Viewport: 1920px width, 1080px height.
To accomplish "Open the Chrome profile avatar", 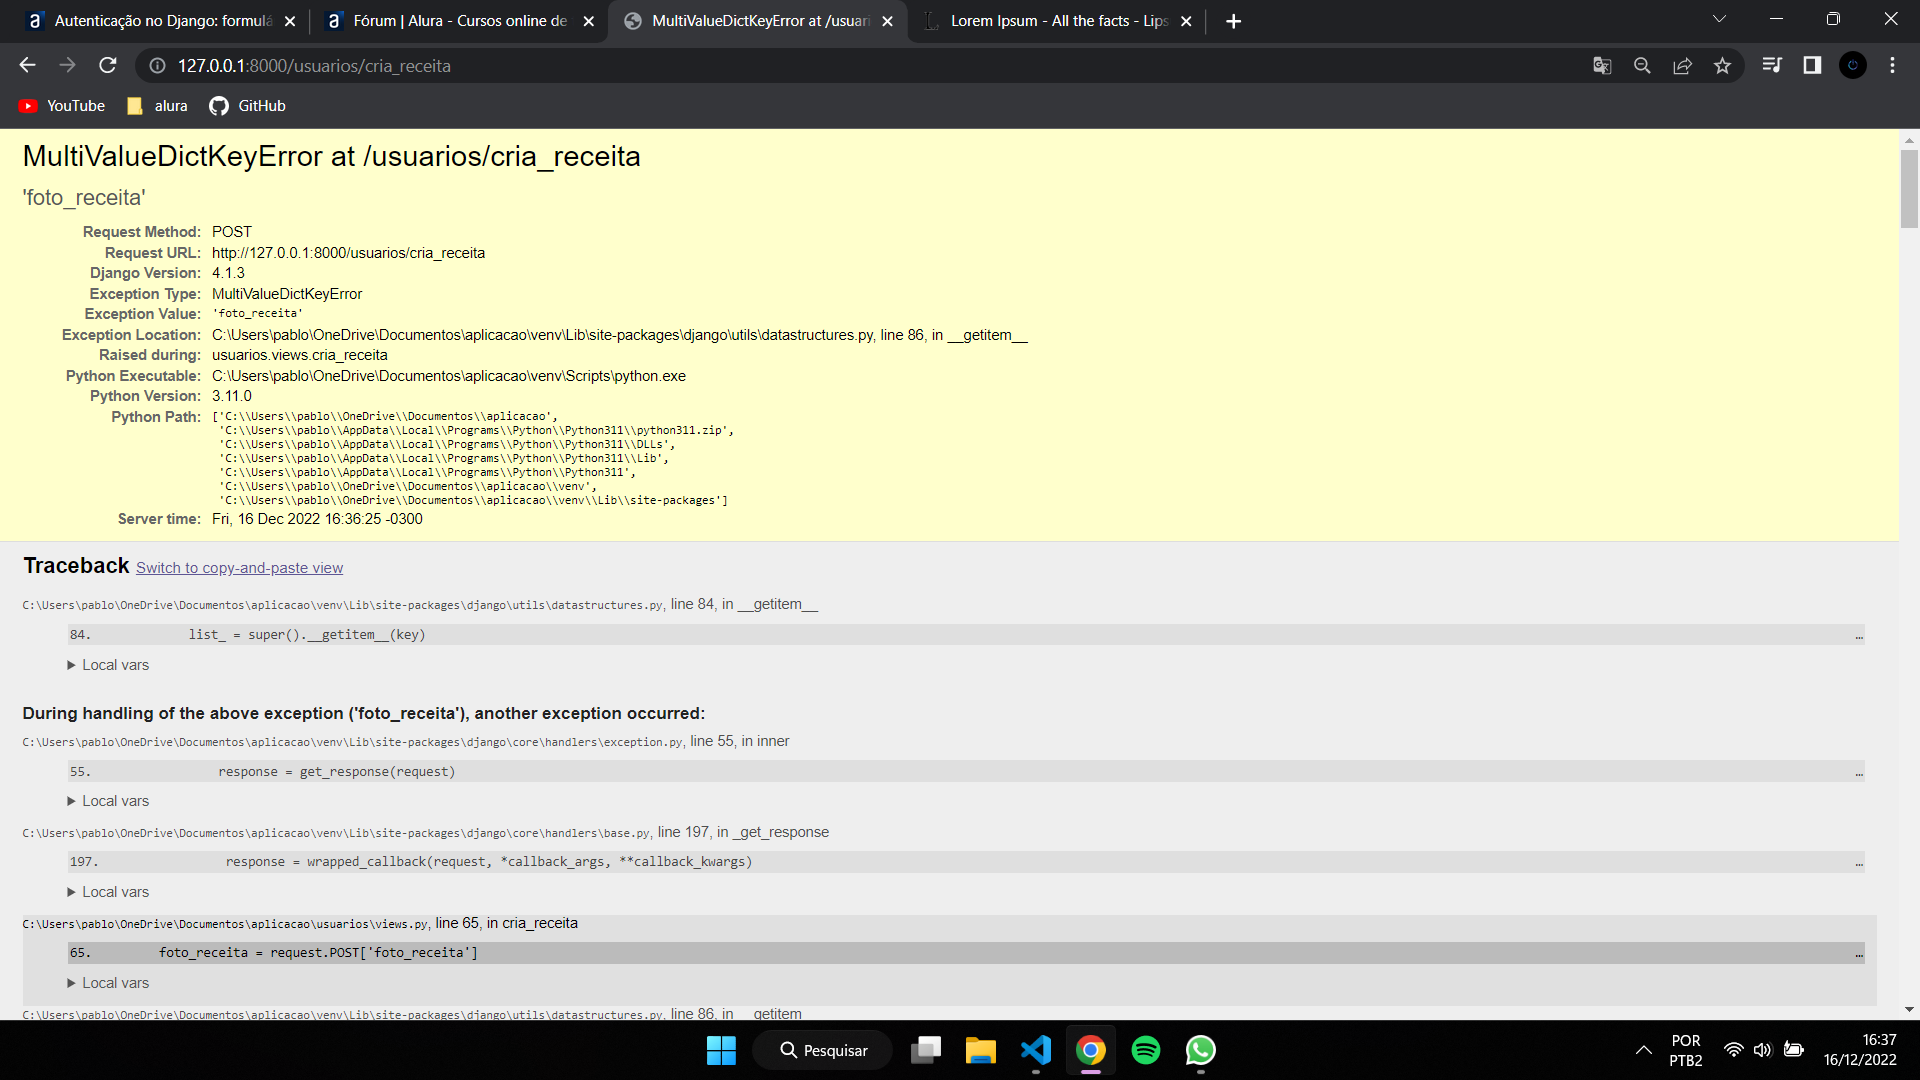I will coord(1853,66).
